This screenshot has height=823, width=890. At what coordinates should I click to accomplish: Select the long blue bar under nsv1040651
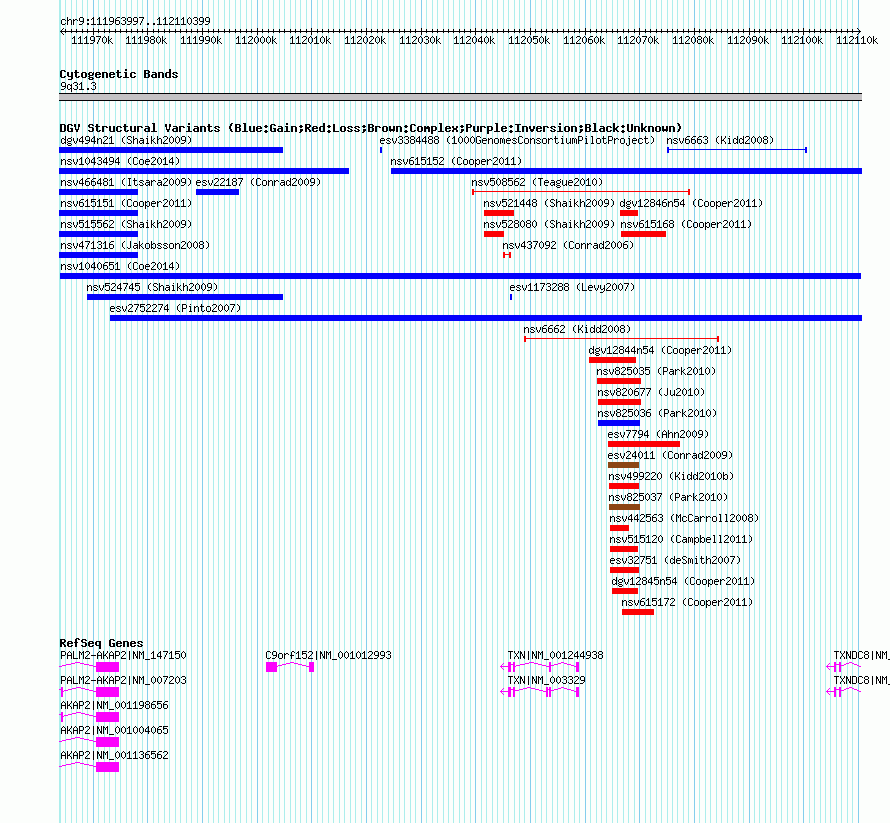click(460, 276)
